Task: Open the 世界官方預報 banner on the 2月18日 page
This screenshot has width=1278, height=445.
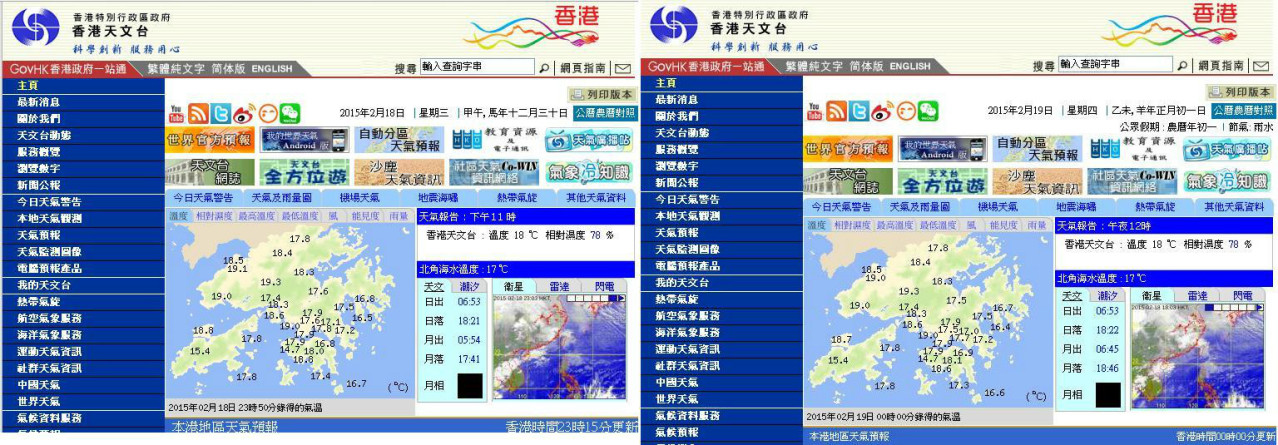Action: click(210, 139)
